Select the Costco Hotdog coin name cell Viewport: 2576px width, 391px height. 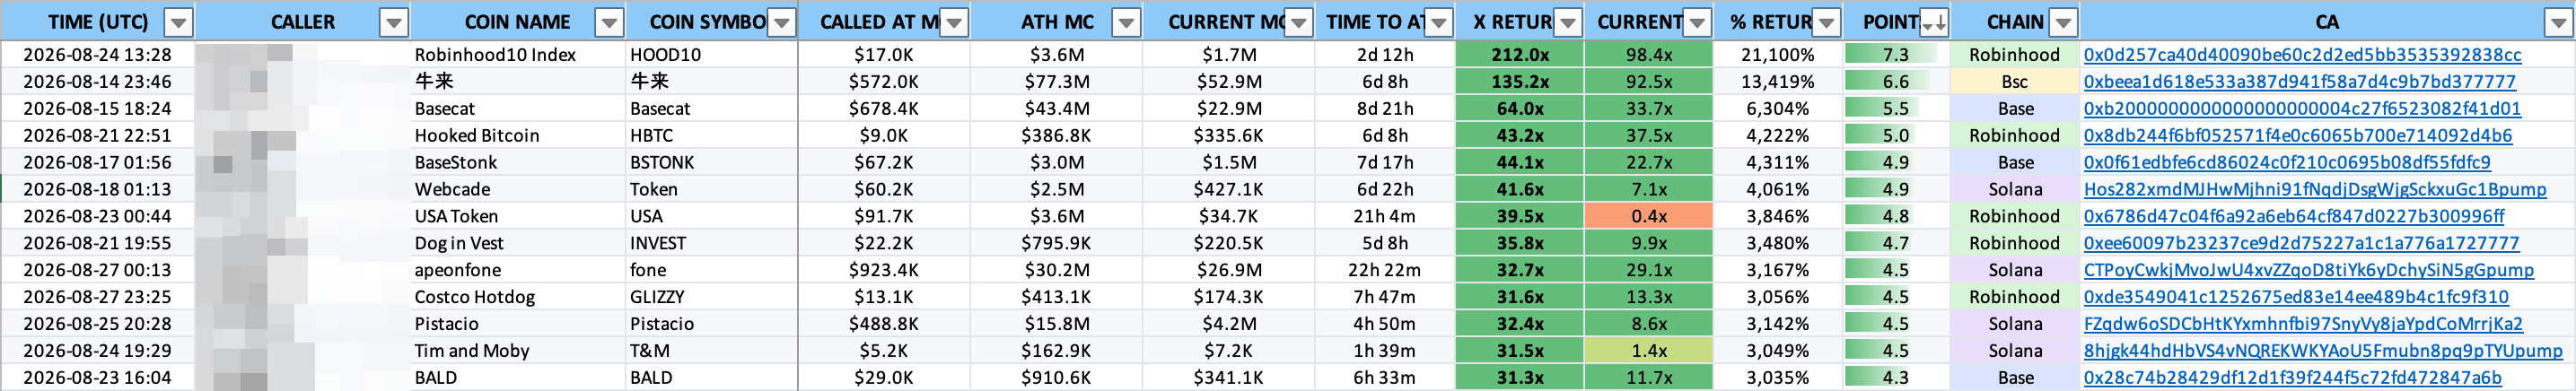[518, 298]
